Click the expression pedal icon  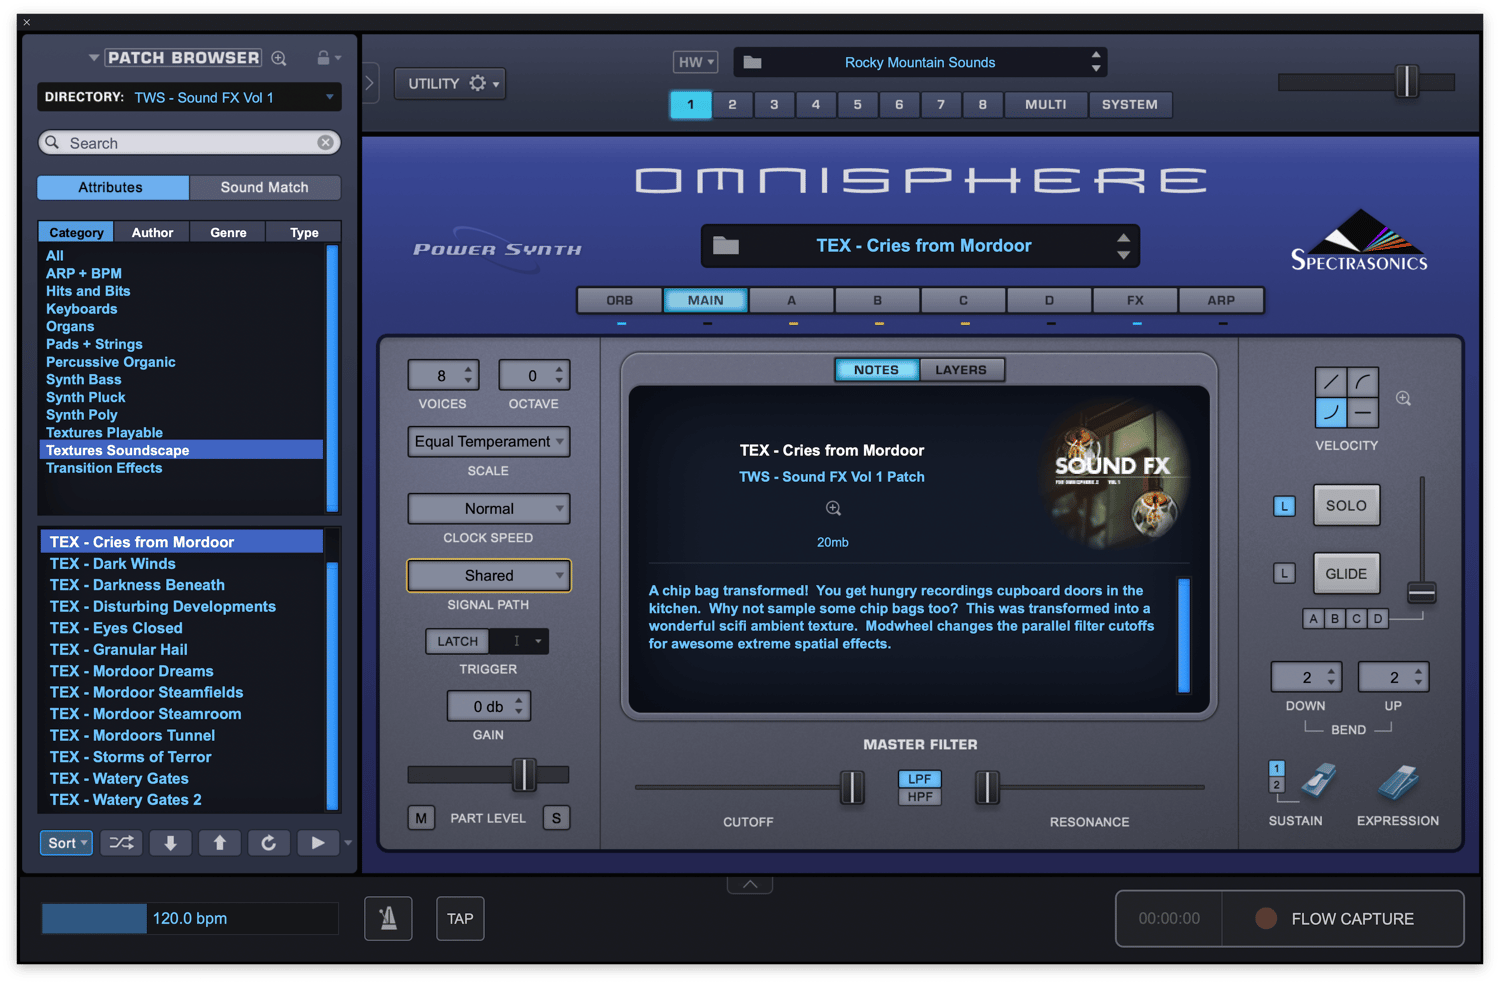click(1398, 782)
